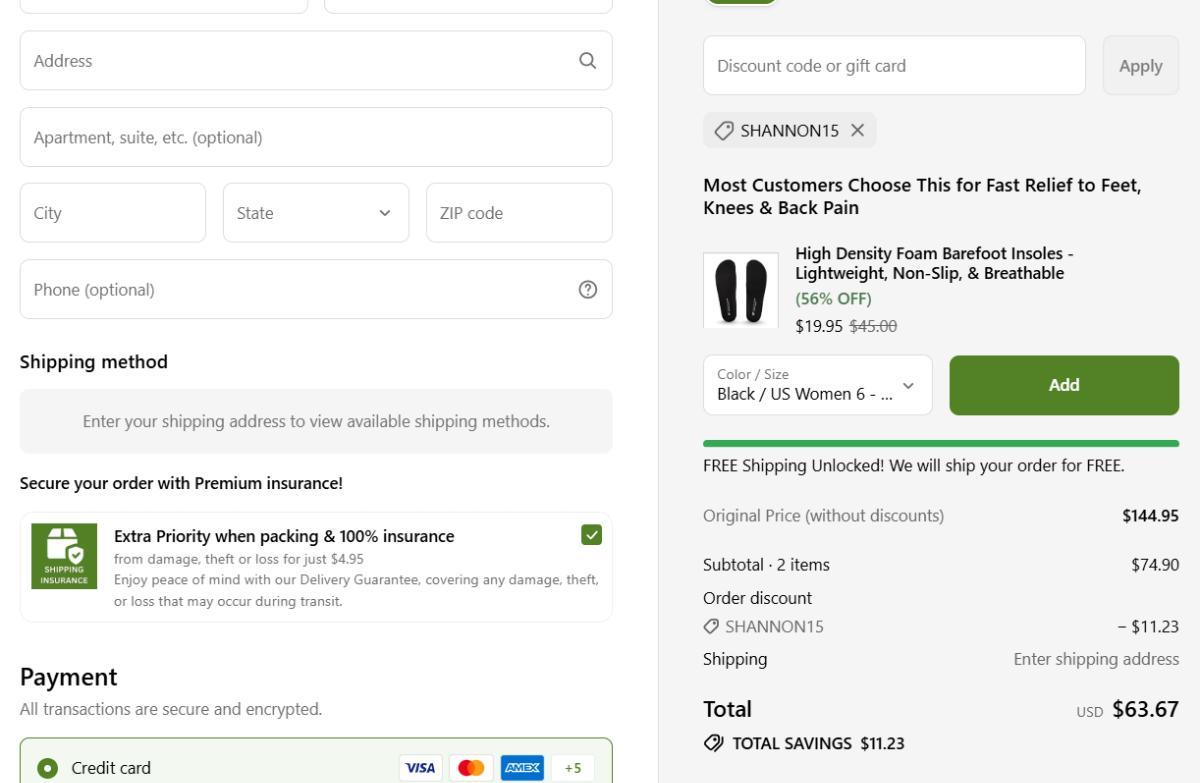The image size is (1200, 783).
Task: Click into the City input field
Action: pyautogui.click(x=112, y=213)
